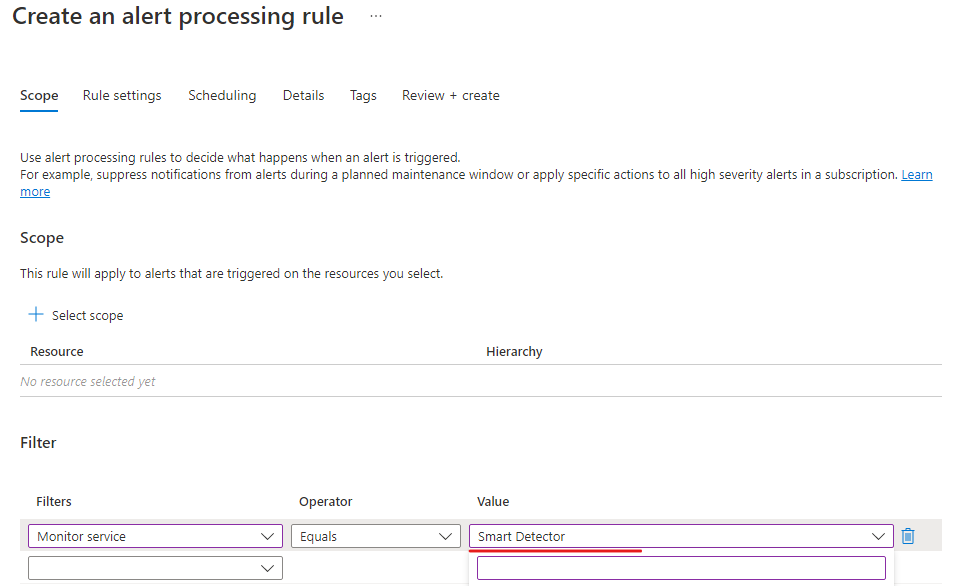Go to the Review + create tab
This screenshot has height=586, width=970.
(x=450, y=95)
